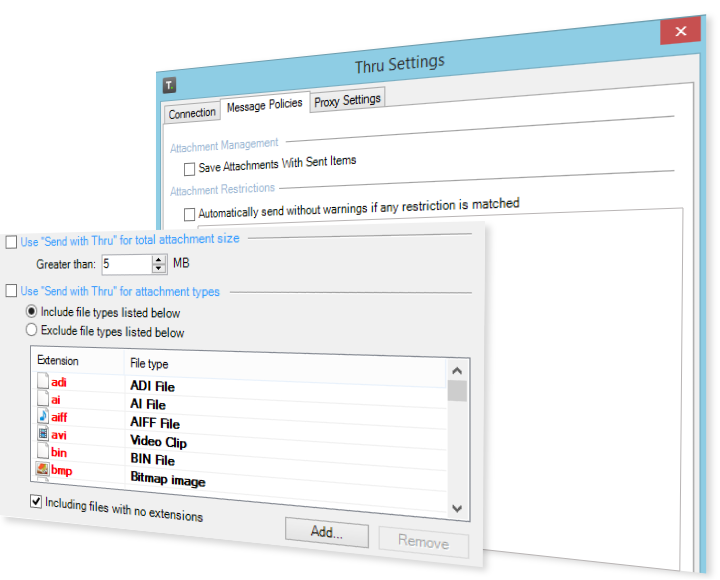Uncheck Including files with no extensions
Screen dimensions: 720x580
(36, 501)
